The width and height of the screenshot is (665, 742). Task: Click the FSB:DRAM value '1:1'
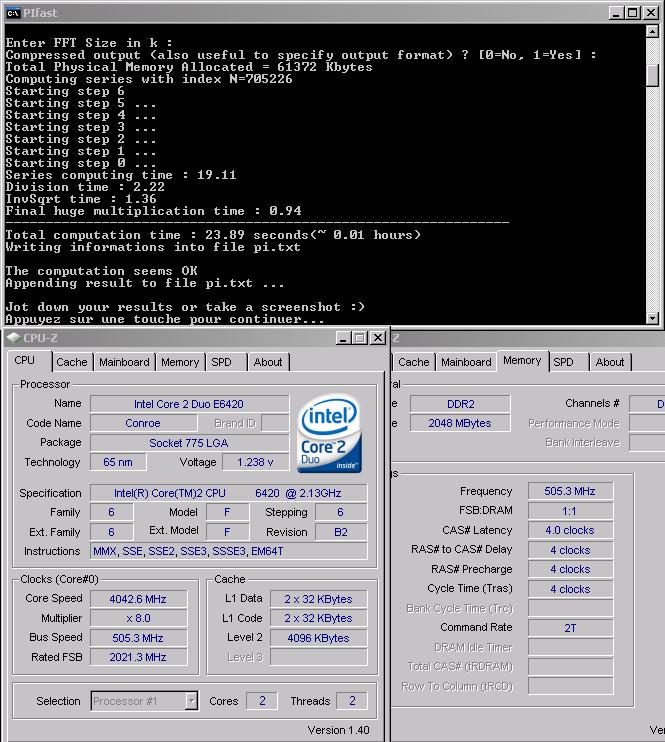click(570, 511)
